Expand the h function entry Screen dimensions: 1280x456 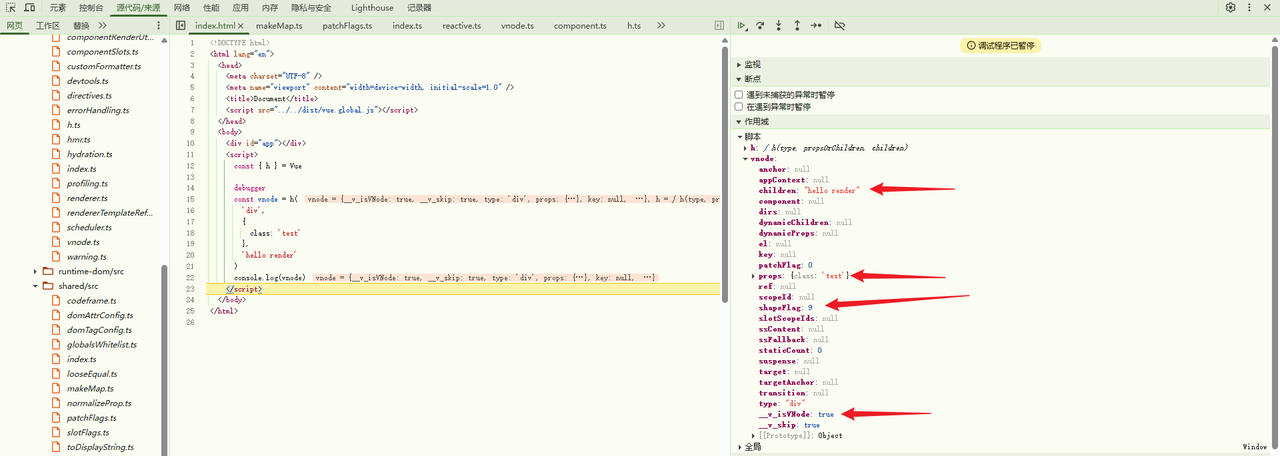tap(745, 148)
